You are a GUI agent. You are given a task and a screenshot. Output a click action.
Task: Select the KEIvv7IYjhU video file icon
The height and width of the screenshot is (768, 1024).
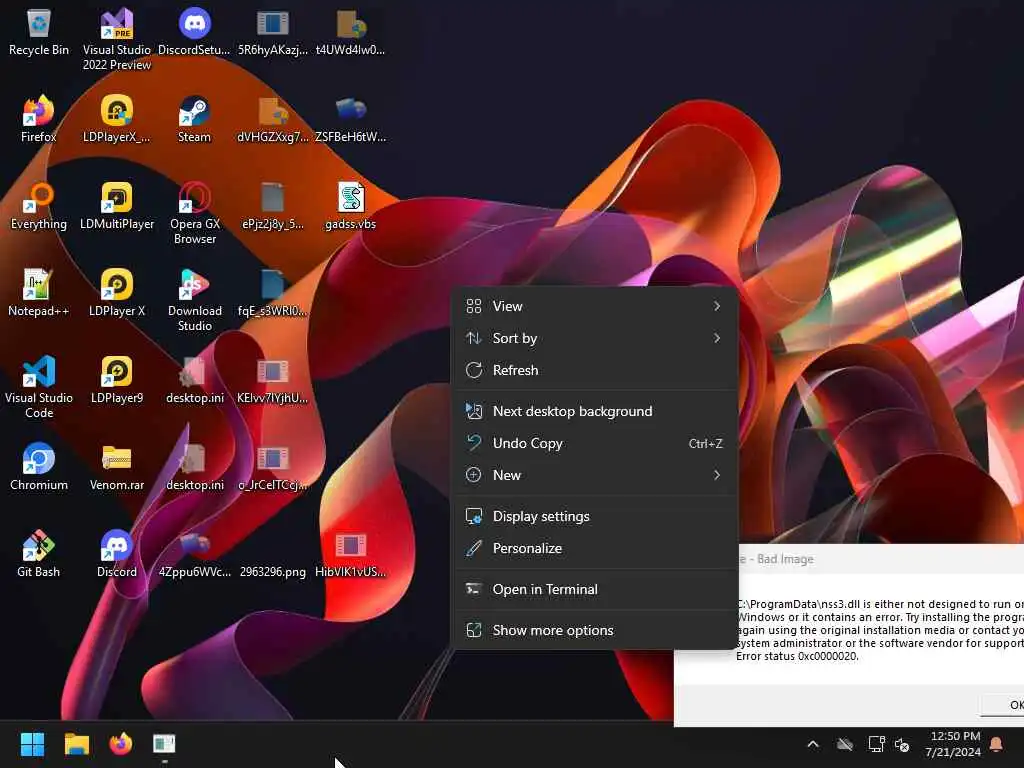273,380
